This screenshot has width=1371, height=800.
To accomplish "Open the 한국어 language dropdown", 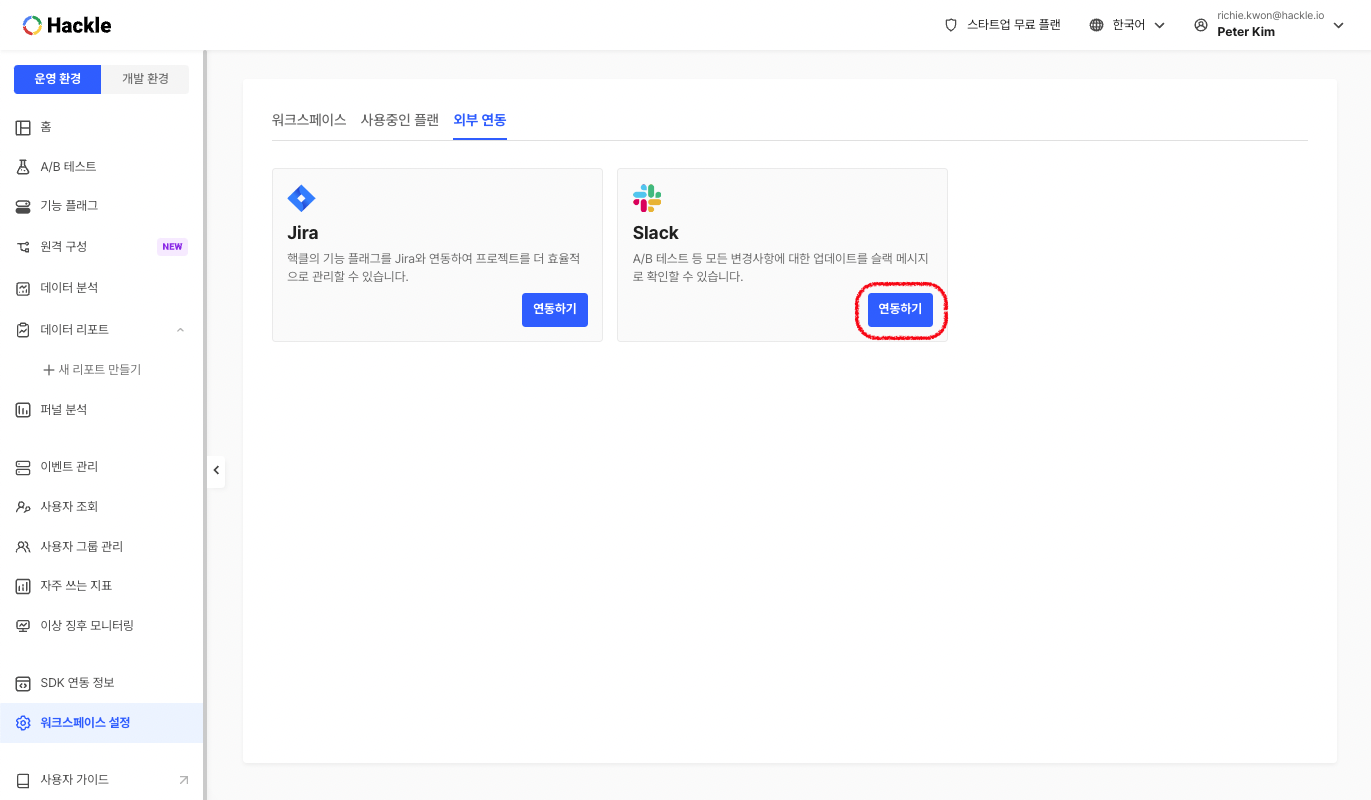I will 1127,25.
